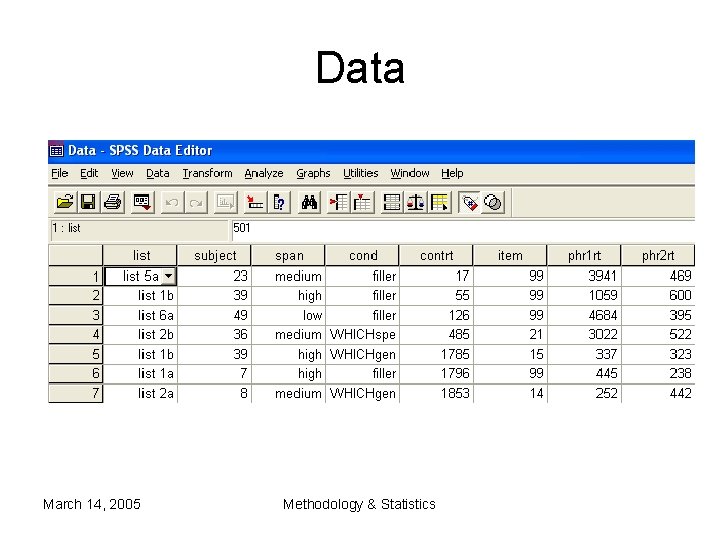This screenshot has height=540, width=720.
Task: Click the Select Cases icon
Action: 440,202
